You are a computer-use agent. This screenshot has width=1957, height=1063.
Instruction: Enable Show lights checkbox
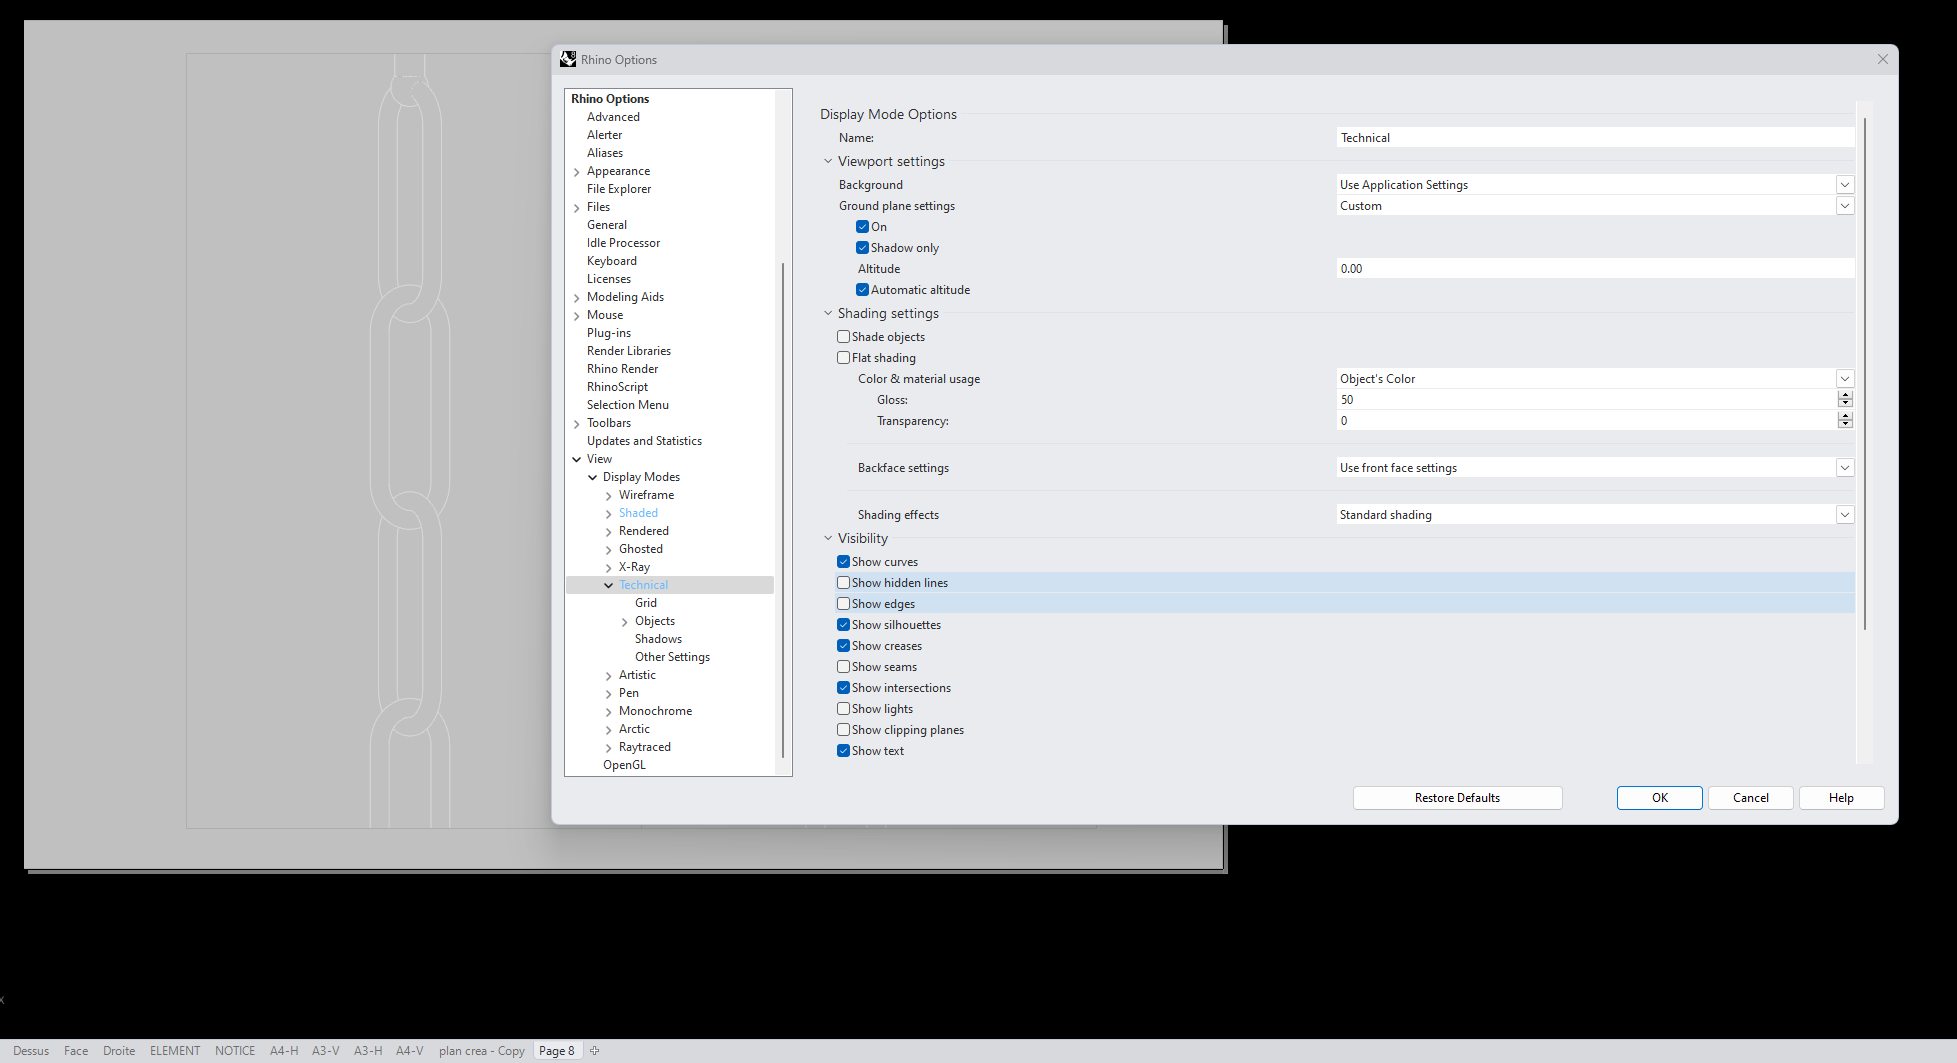click(843, 709)
